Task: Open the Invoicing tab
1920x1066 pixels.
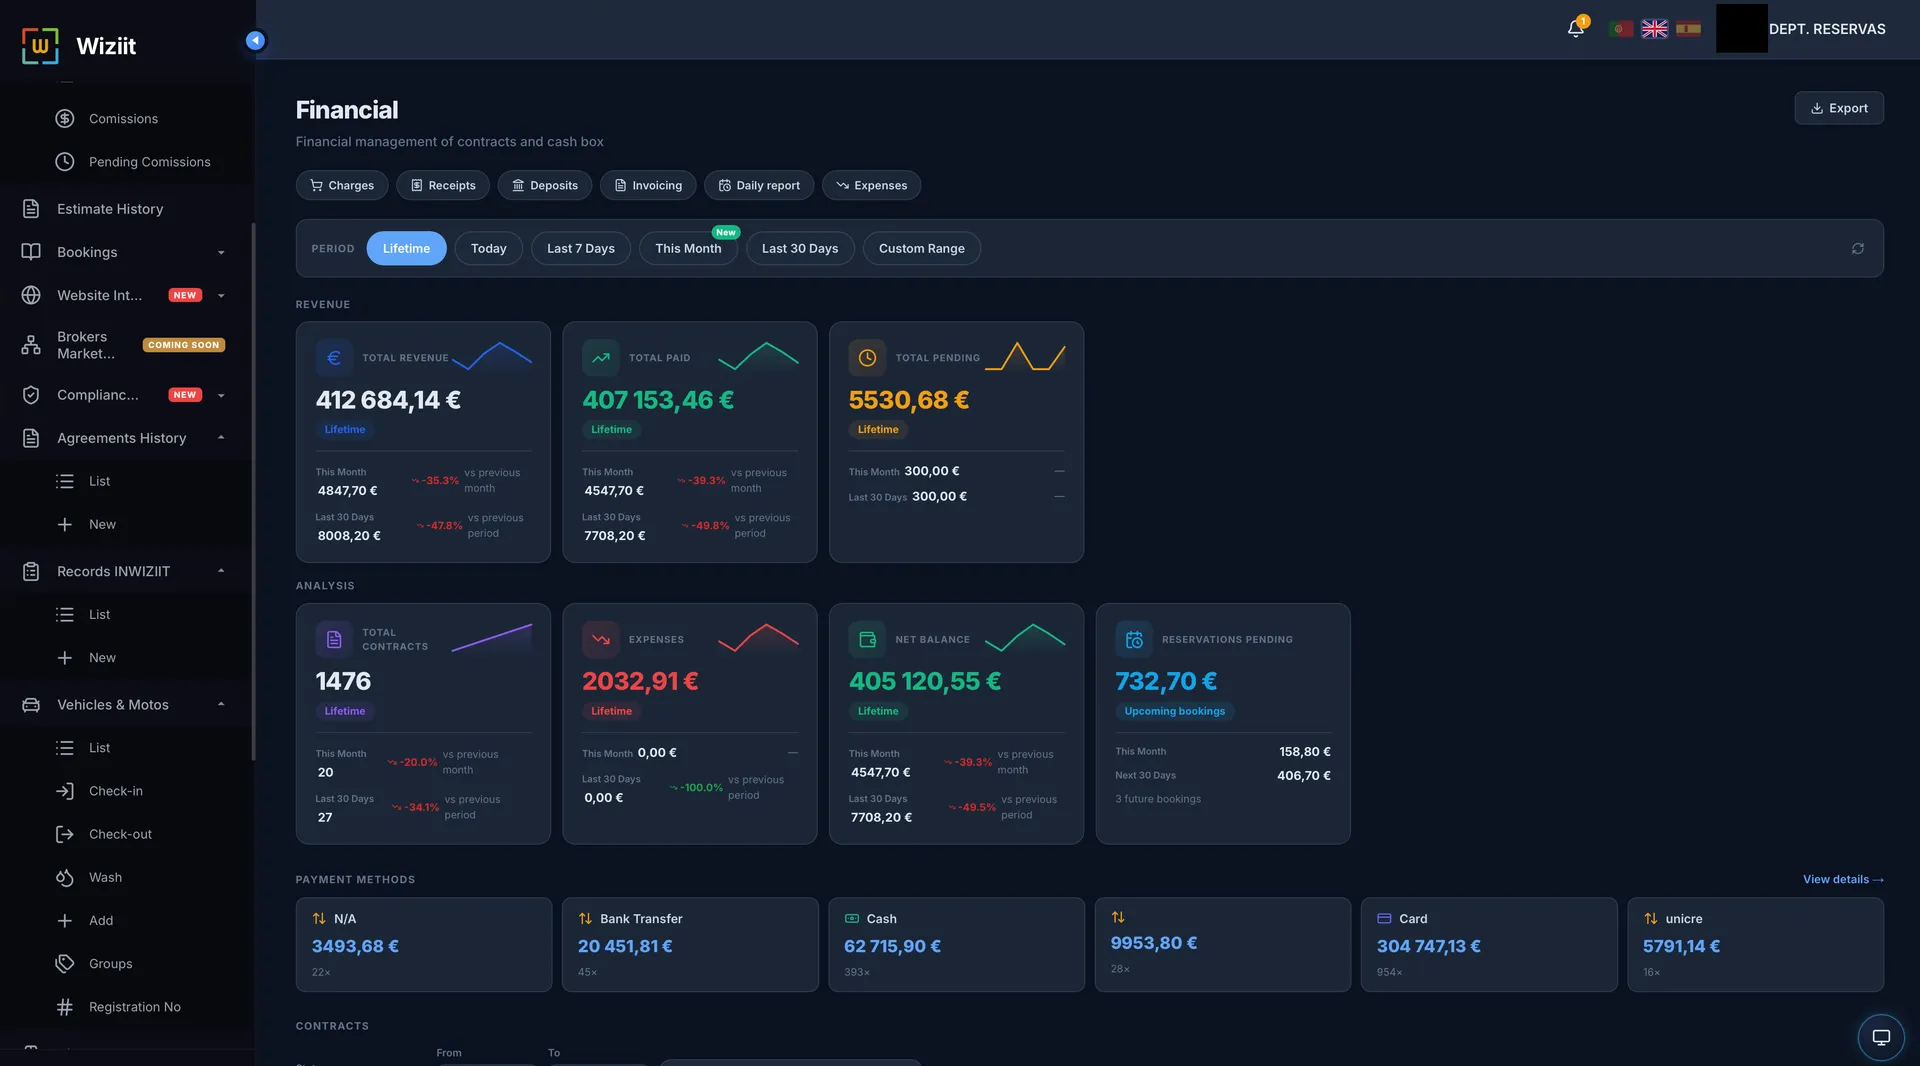Action: (x=648, y=185)
